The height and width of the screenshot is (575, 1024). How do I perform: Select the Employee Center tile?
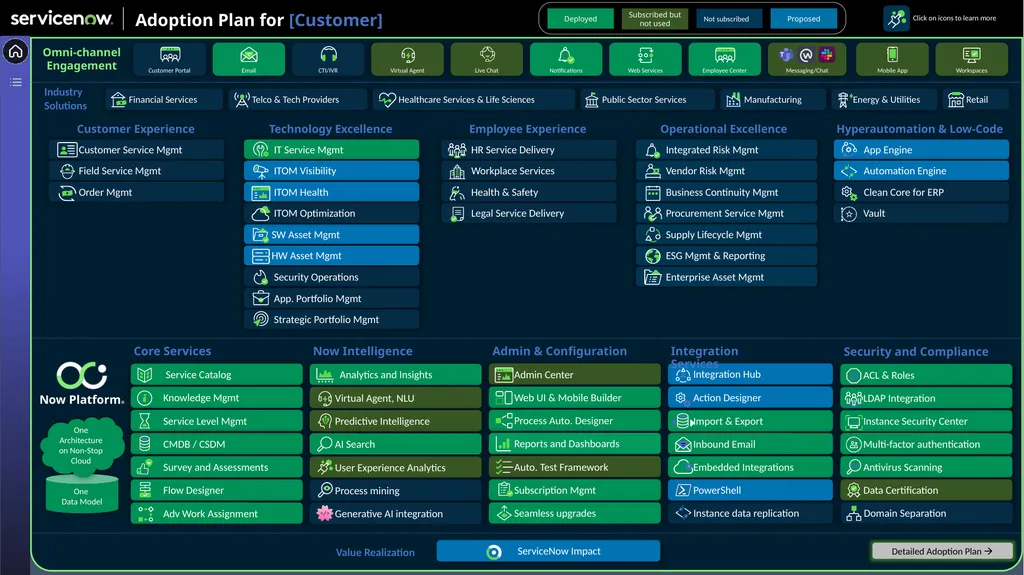click(725, 59)
